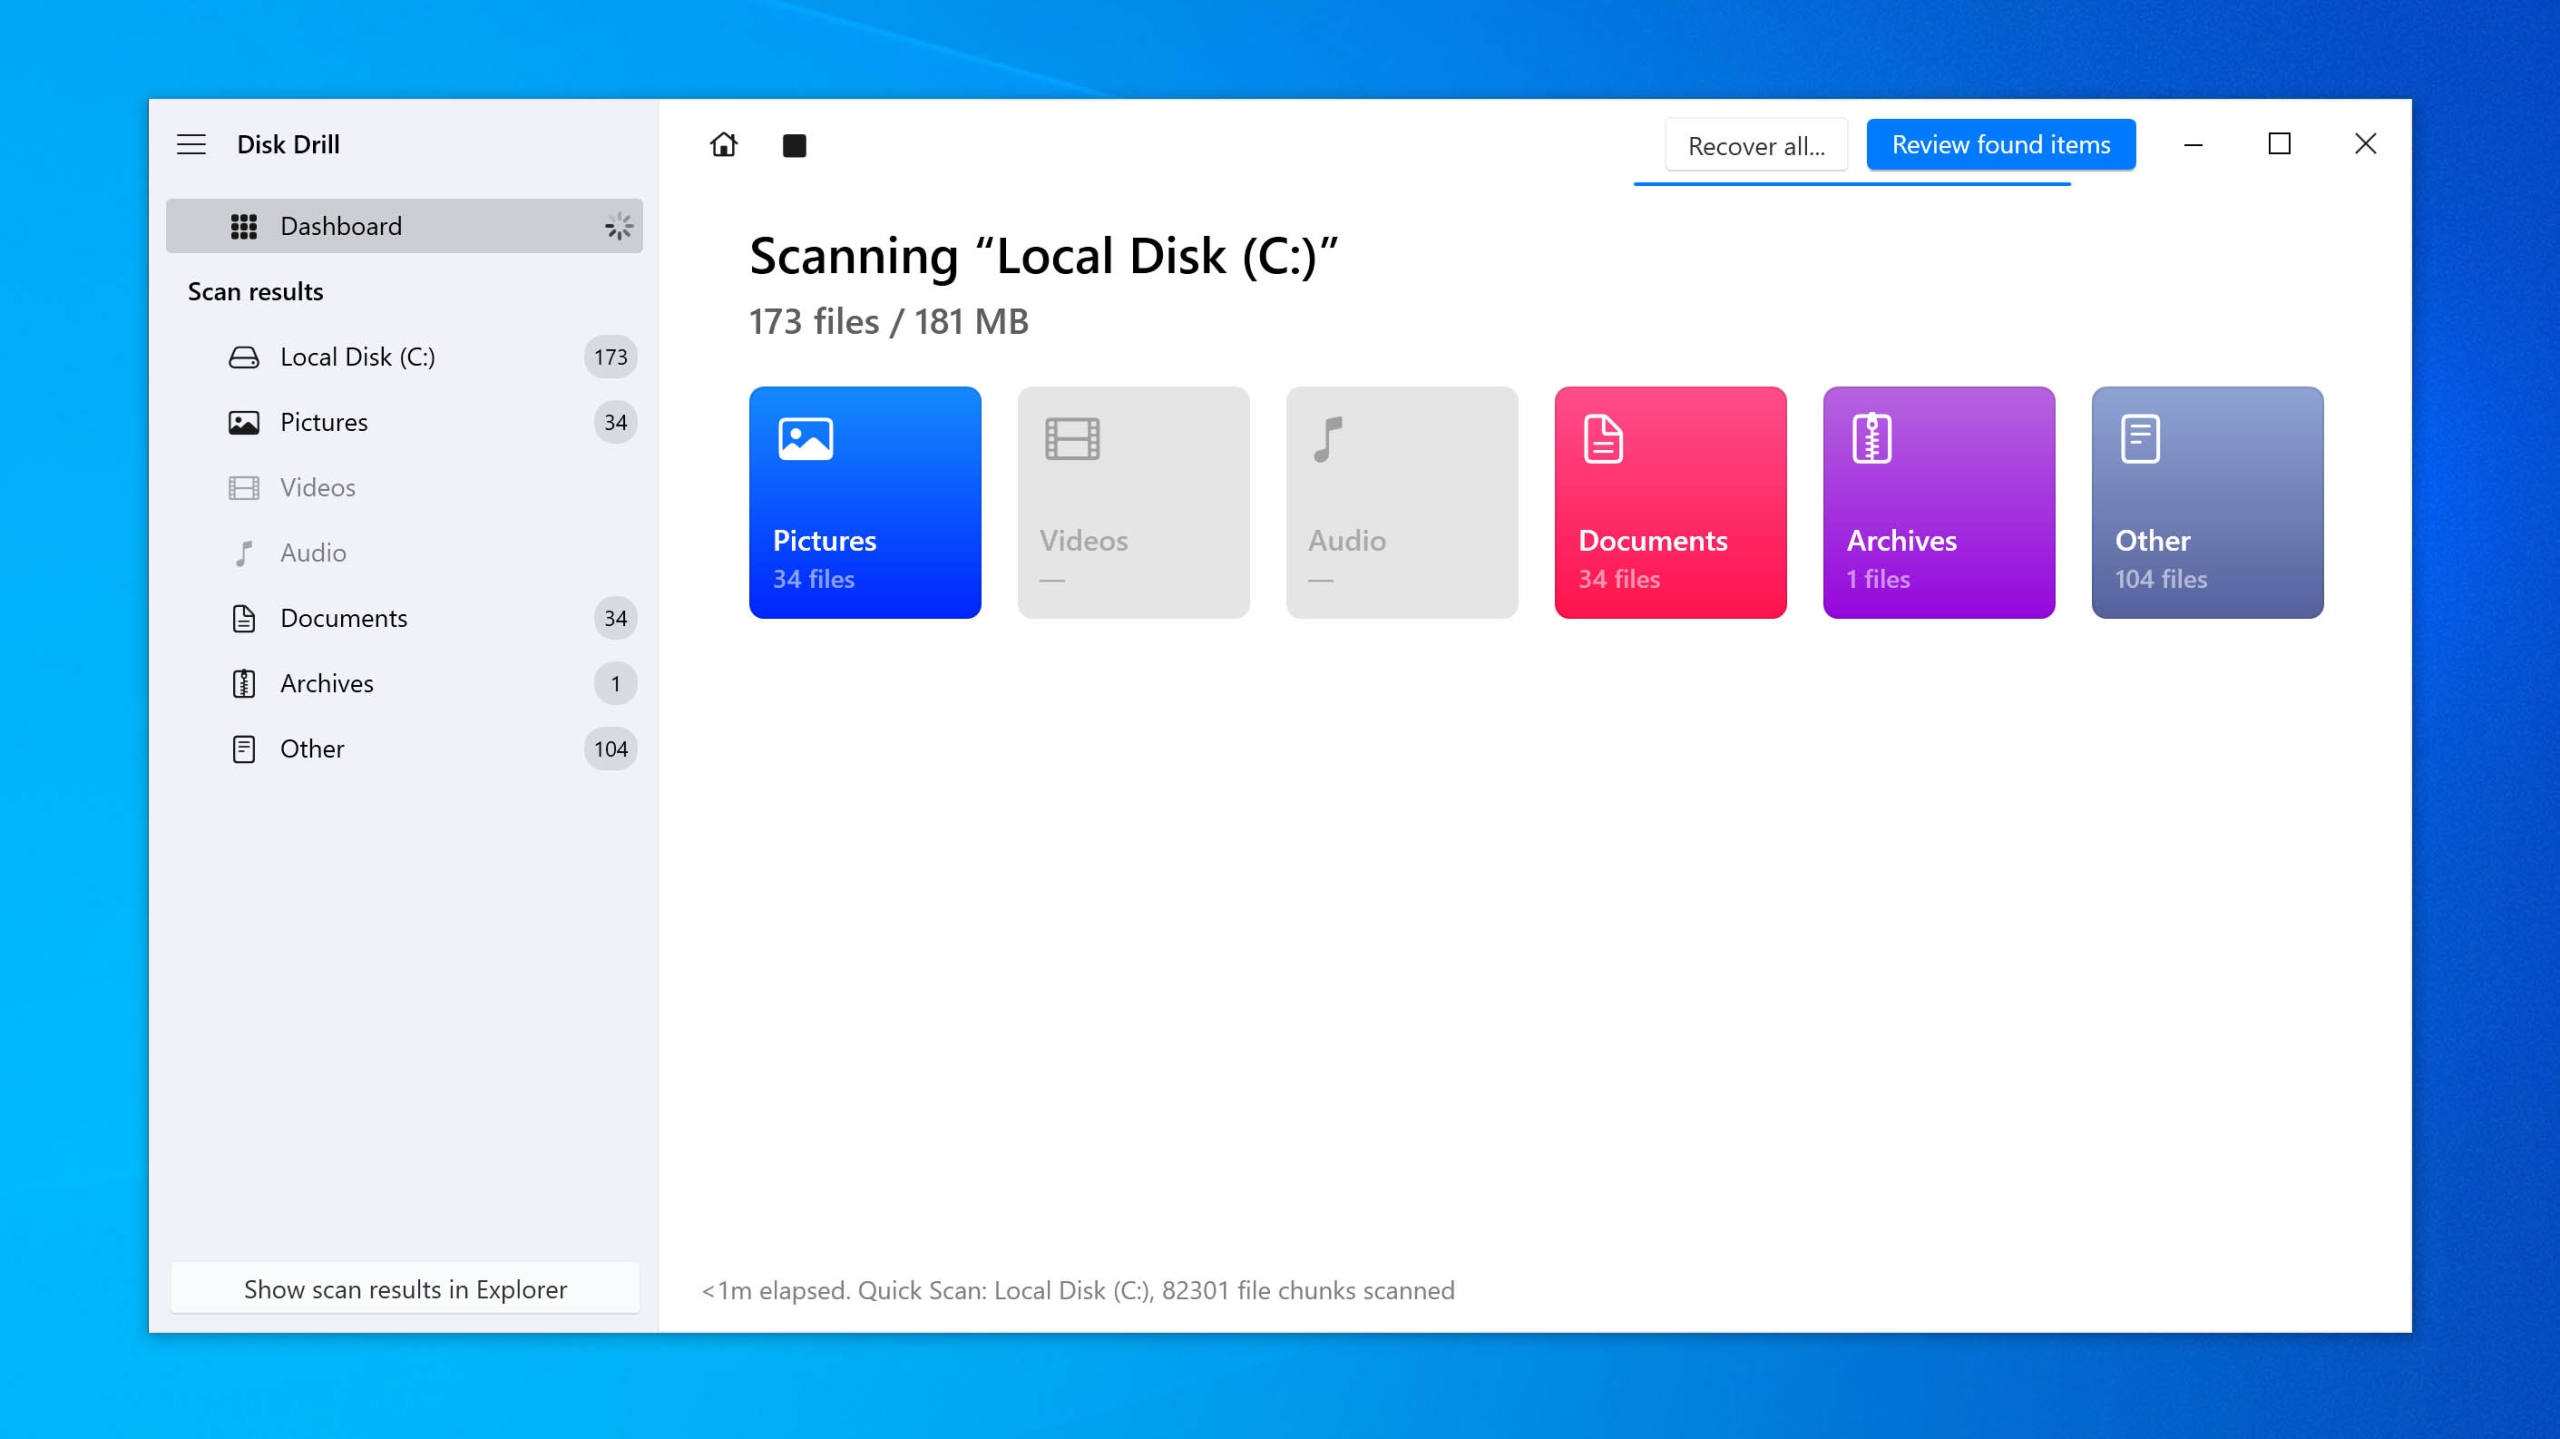Click the drive icon beside Local Disk (C:)
2560x1439 pixels.
pyautogui.click(x=244, y=357)
